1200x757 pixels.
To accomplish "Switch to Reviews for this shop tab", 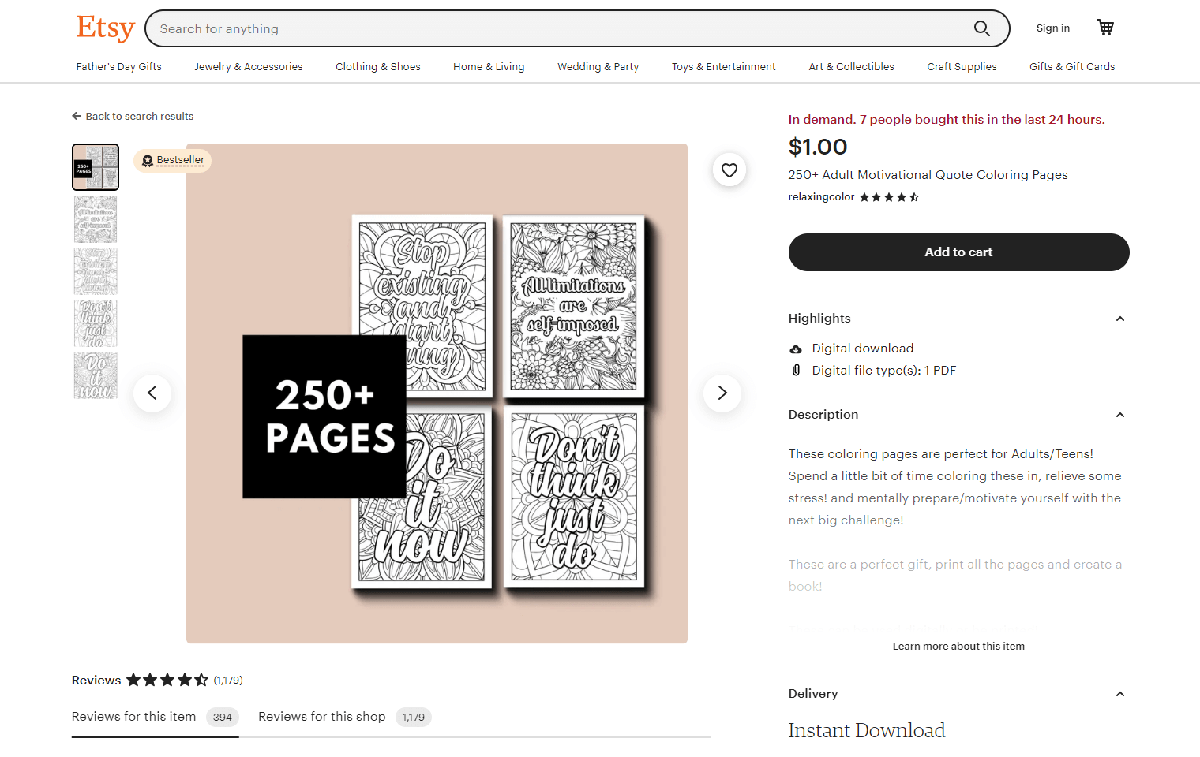I will click(x=322, y=717).
